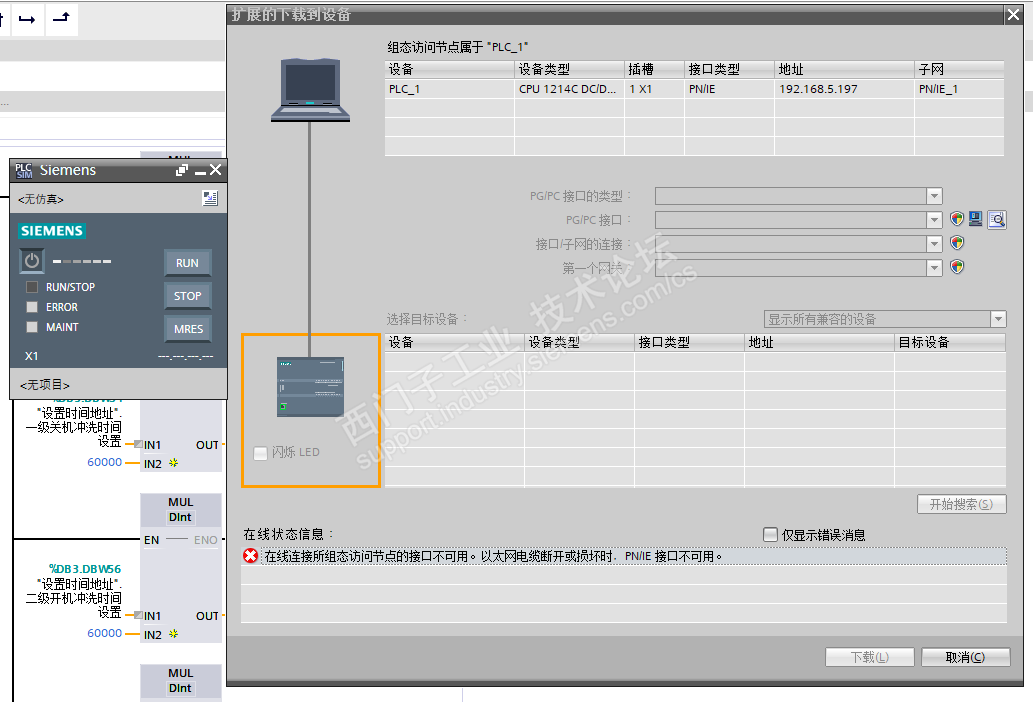Viewport: 1033px width, 702px height.
Task: Click 地址 header in target device table
Action: click(820, 342)
